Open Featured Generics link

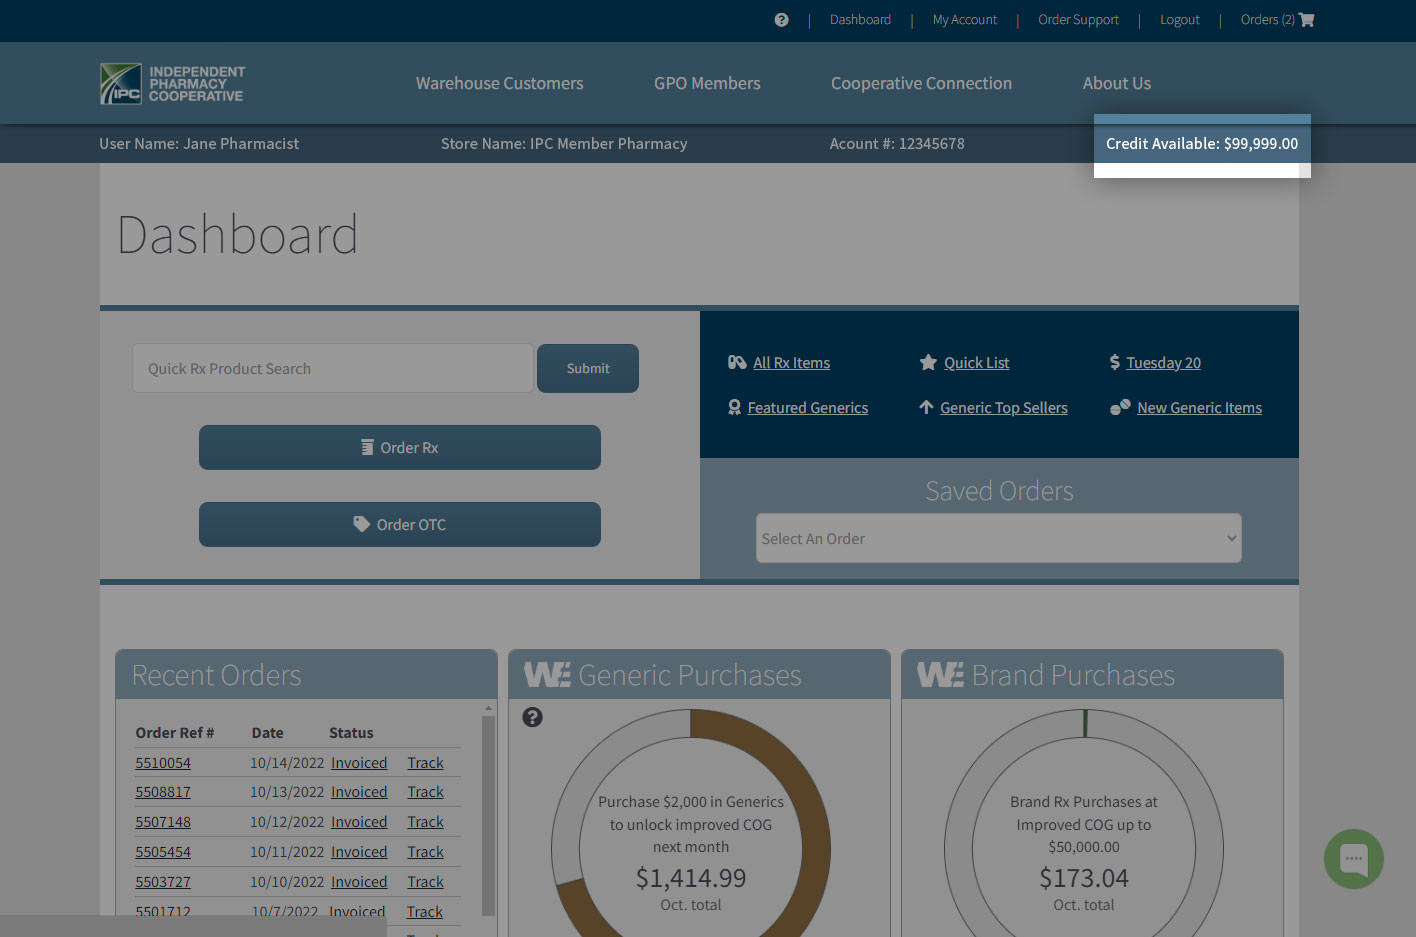click(x=808, y=408)
